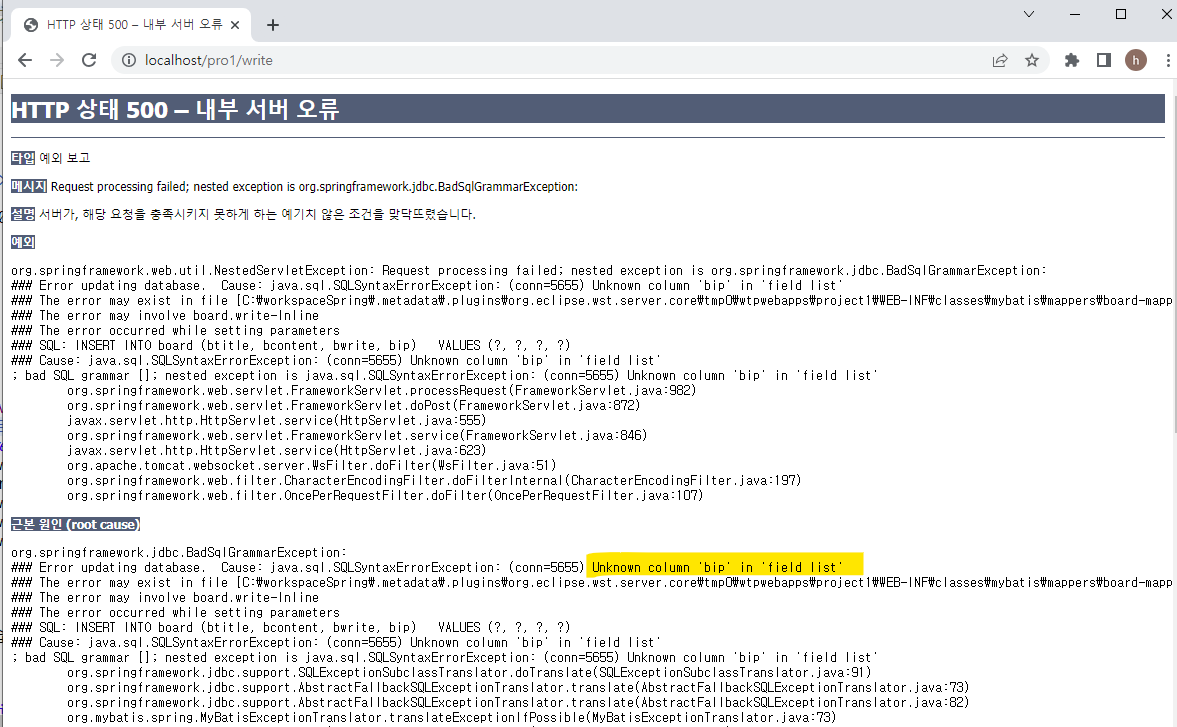The width and height of the screenshot is (1177, 727).
Task: Click 'OncePerRequestFilter.doFilter' stack line
Action: coord(385,495)
